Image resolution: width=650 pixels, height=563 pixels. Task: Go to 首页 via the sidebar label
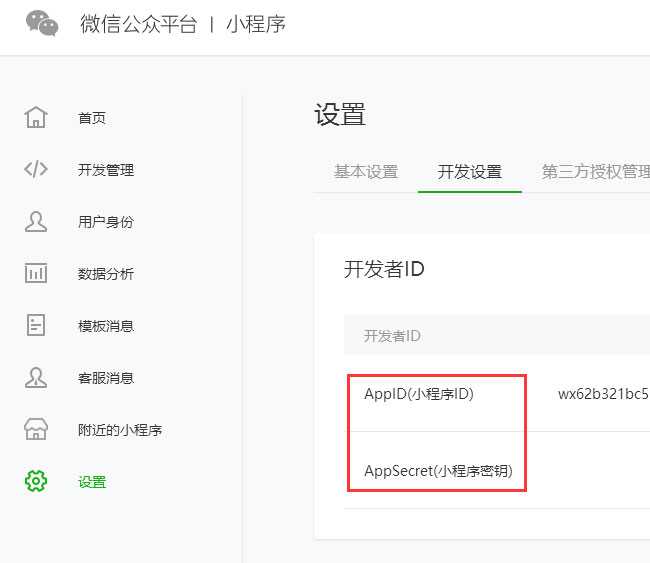point(92,118)
